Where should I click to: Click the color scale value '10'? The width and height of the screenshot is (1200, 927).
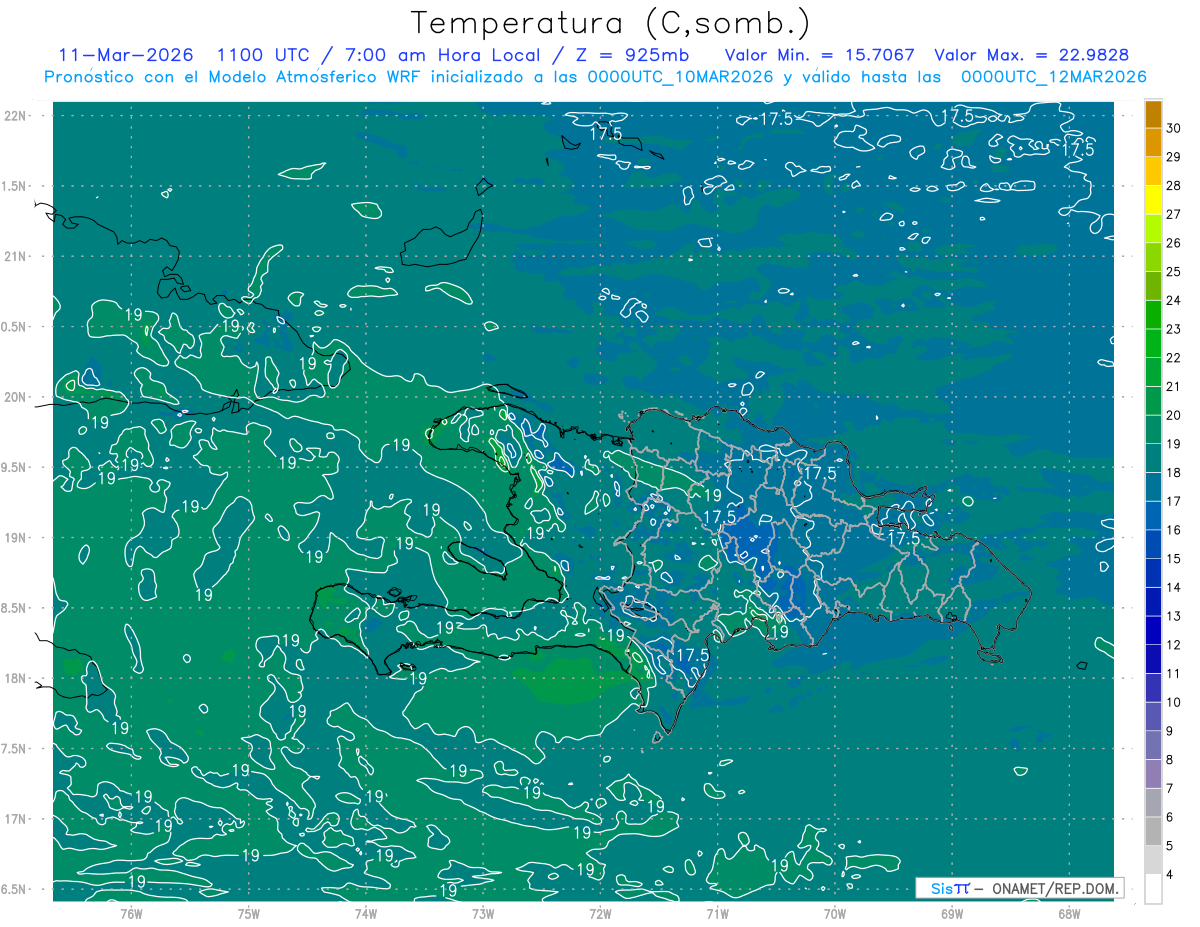coord(1173,702)
